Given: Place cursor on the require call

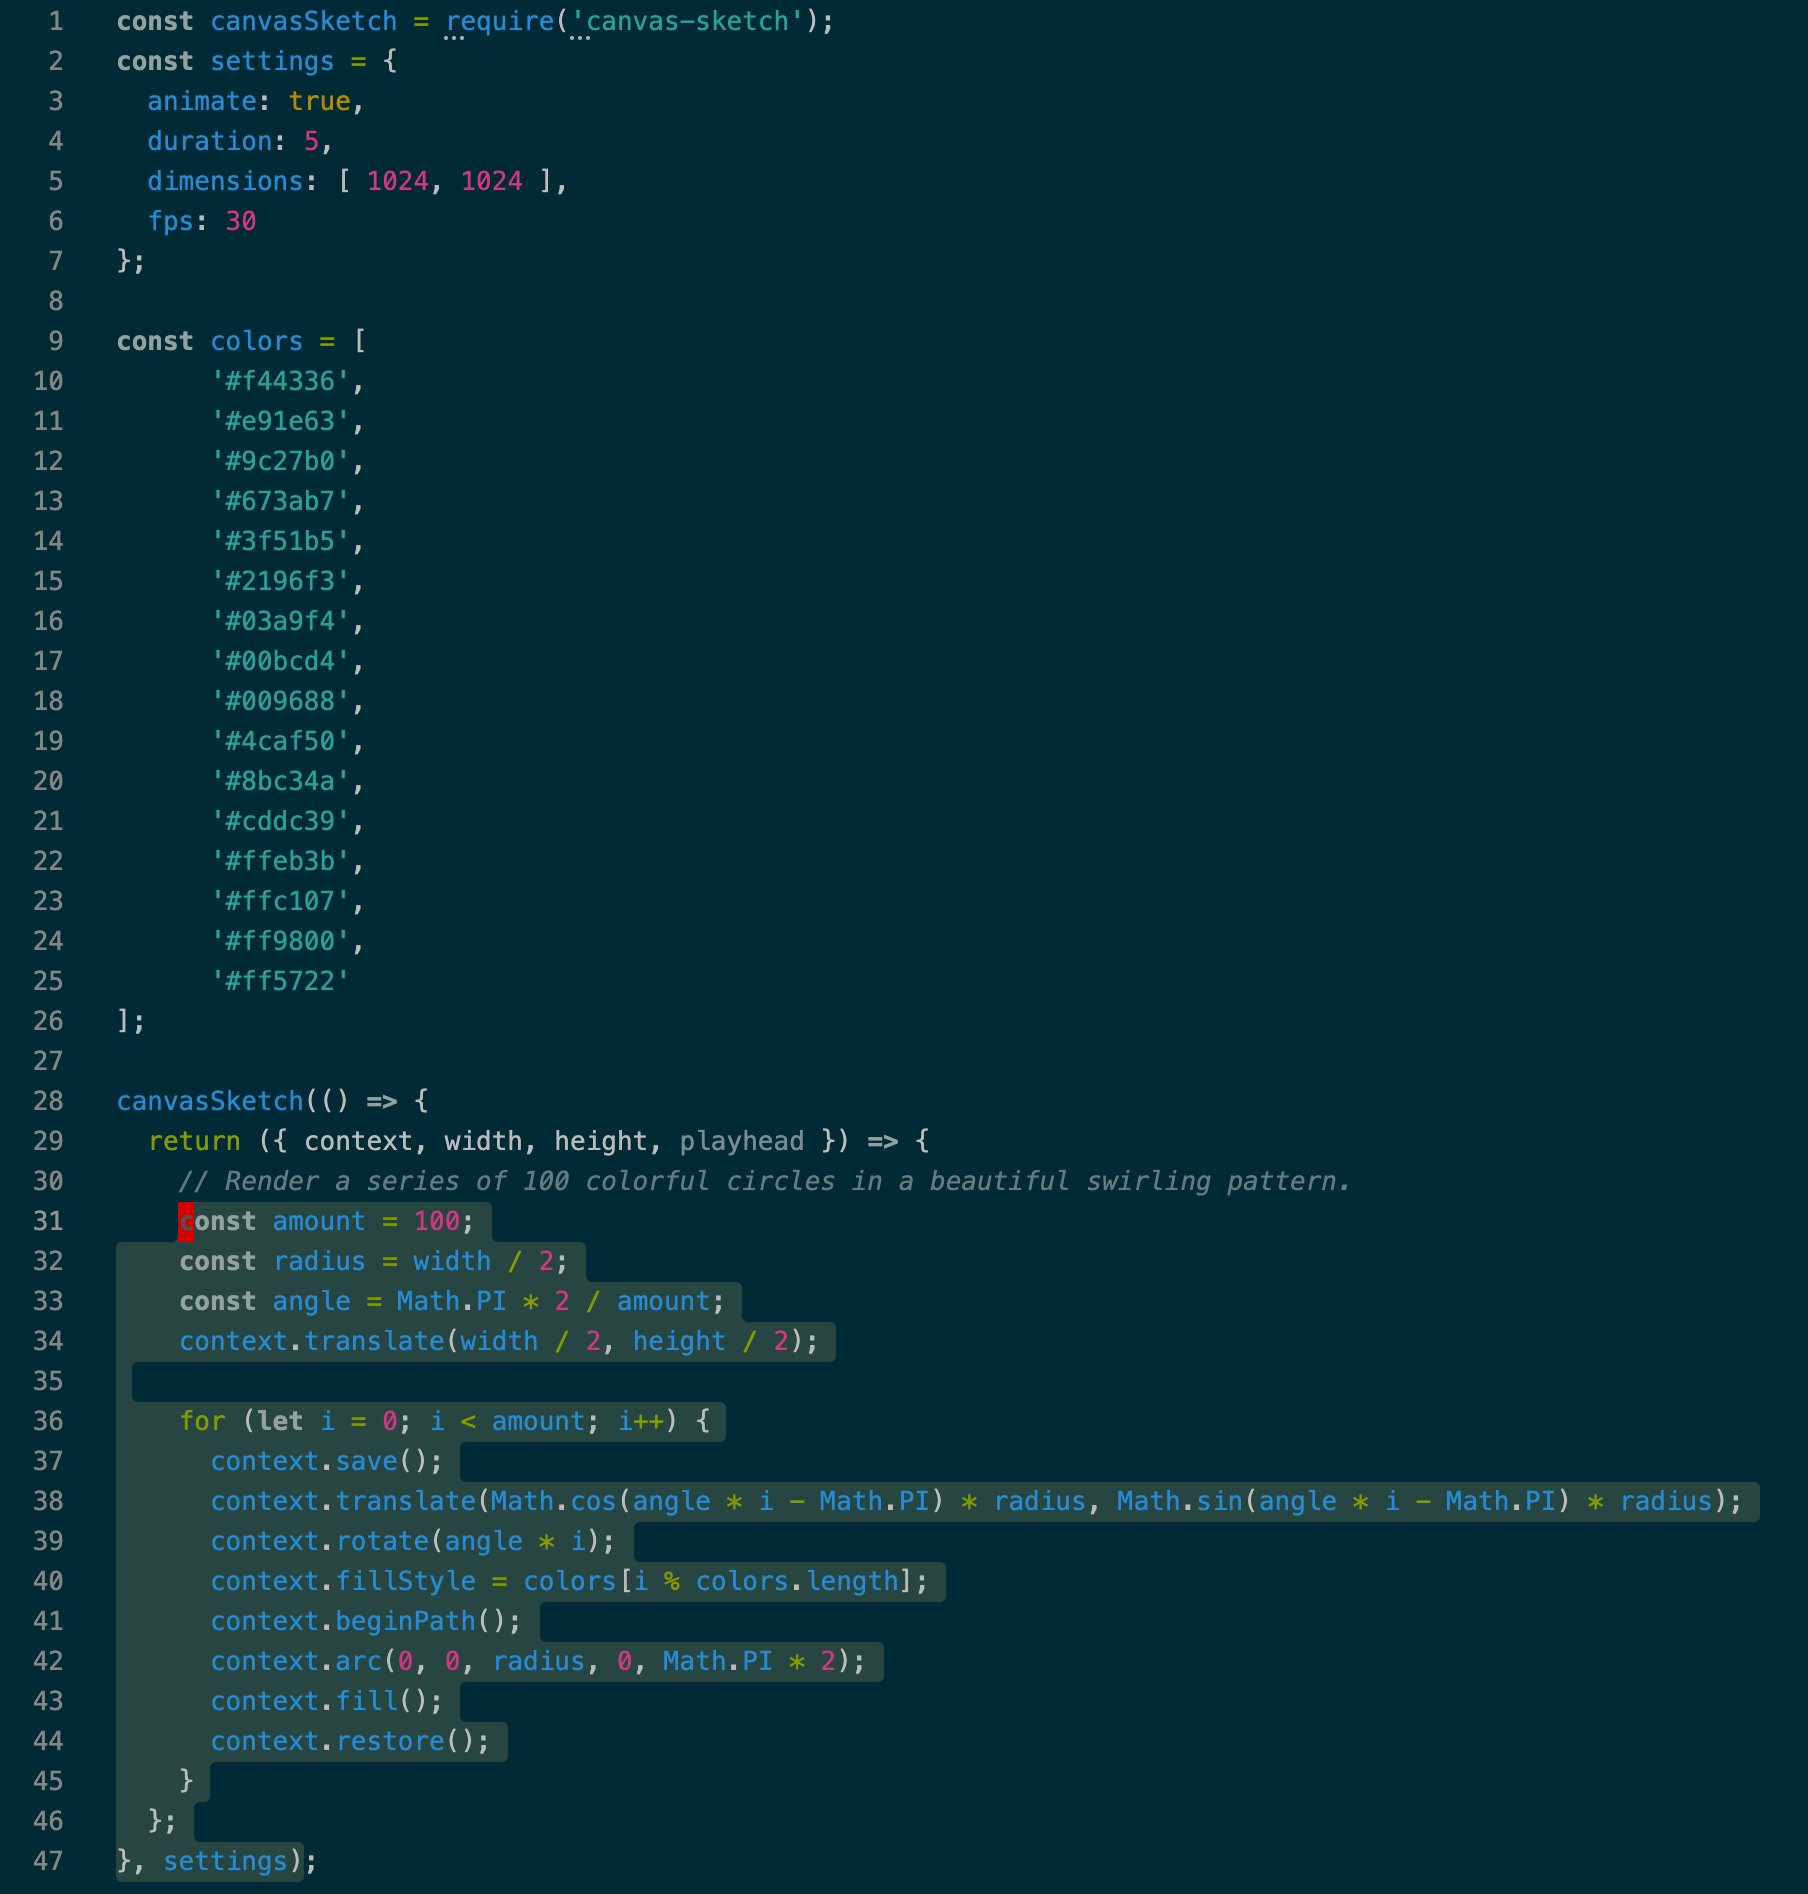Looking at the screenshot, I should pos(499,21).
